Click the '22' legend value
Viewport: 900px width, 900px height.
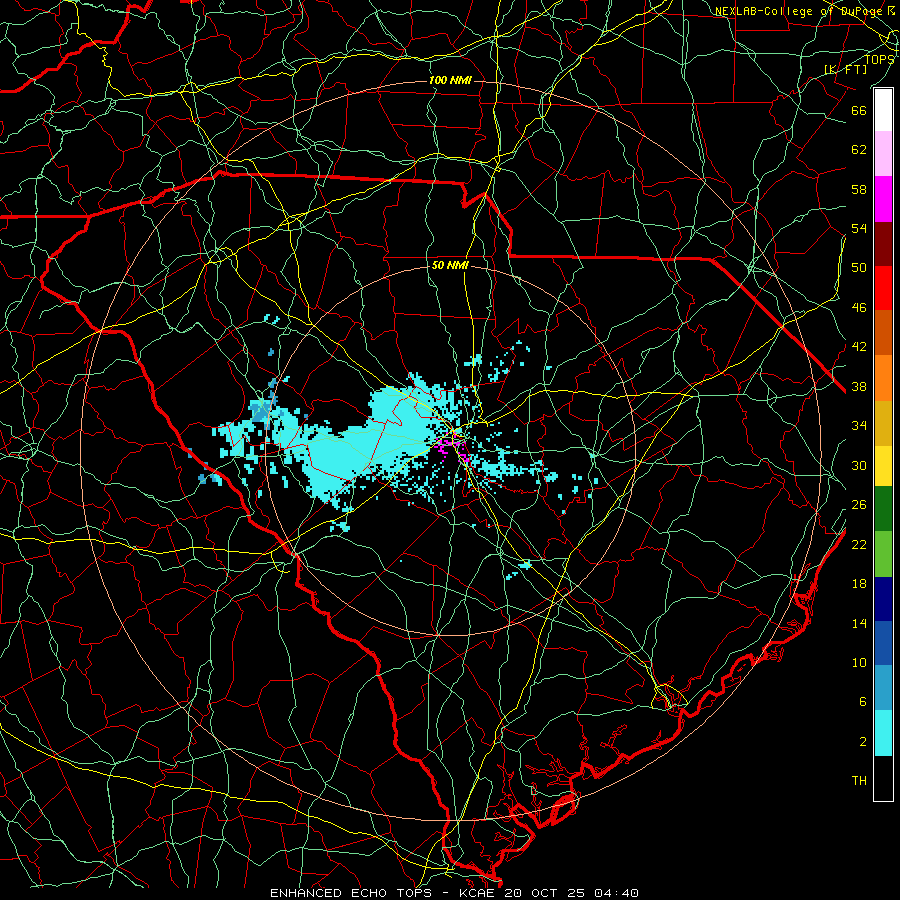click(859, 545)
